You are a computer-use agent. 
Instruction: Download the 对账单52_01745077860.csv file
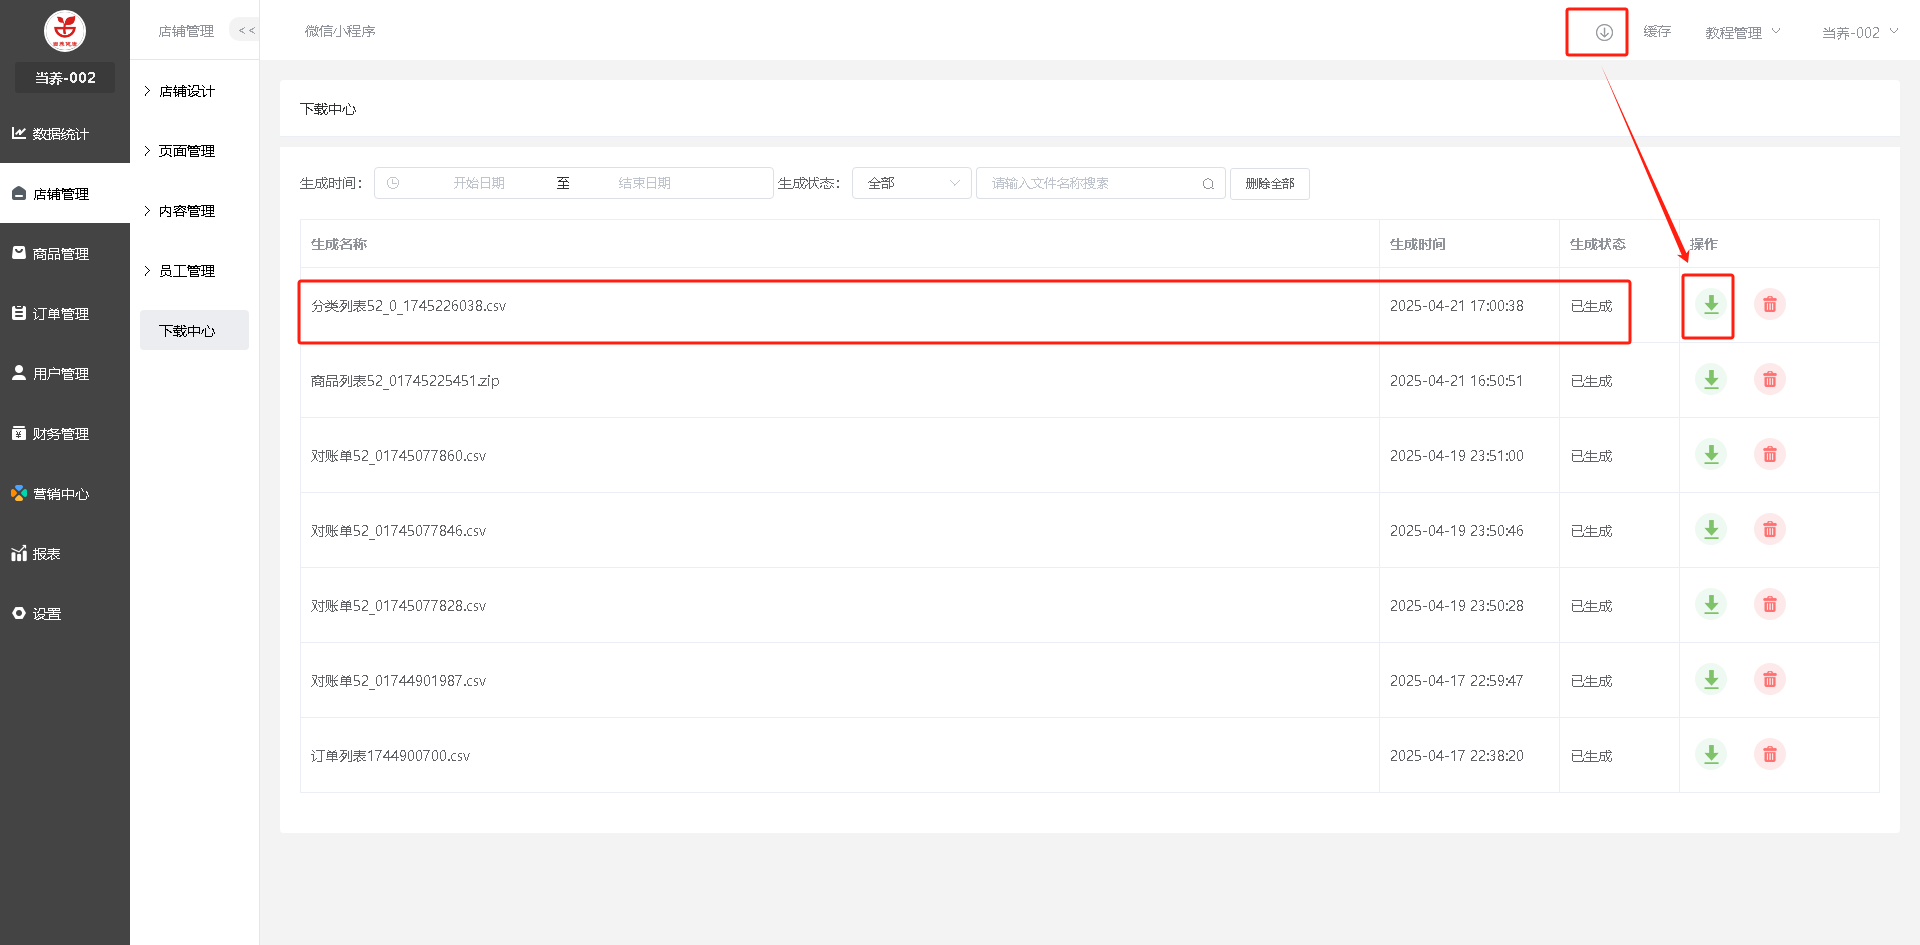coord(1711,455)
